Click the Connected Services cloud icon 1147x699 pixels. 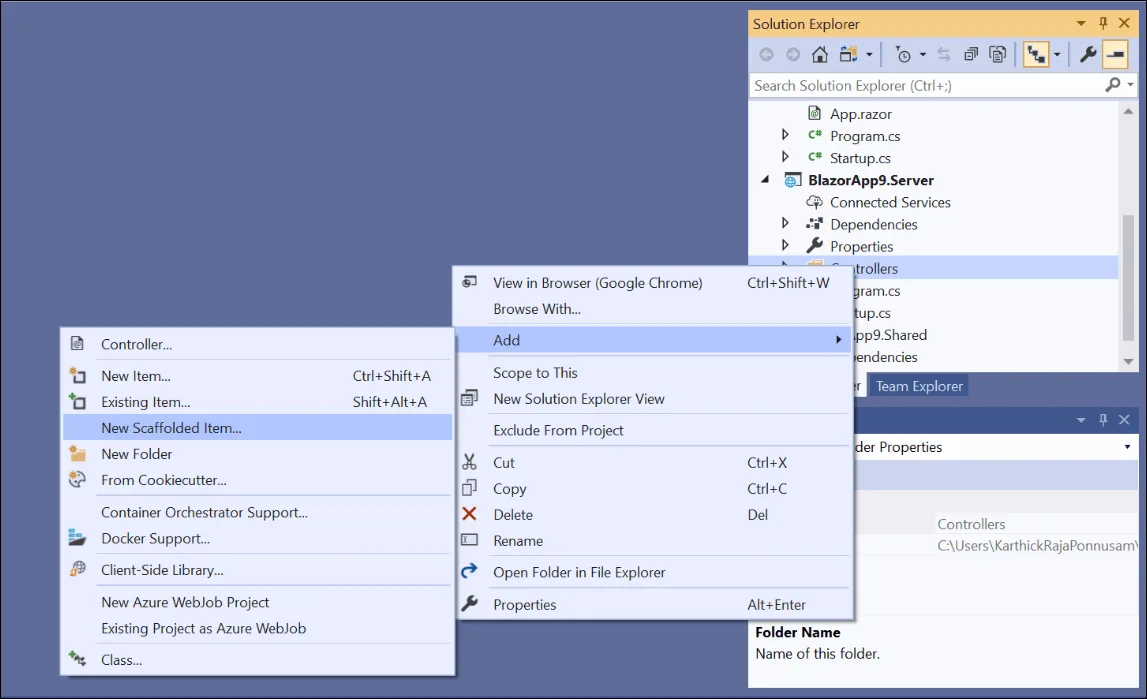tap(814, 202)
